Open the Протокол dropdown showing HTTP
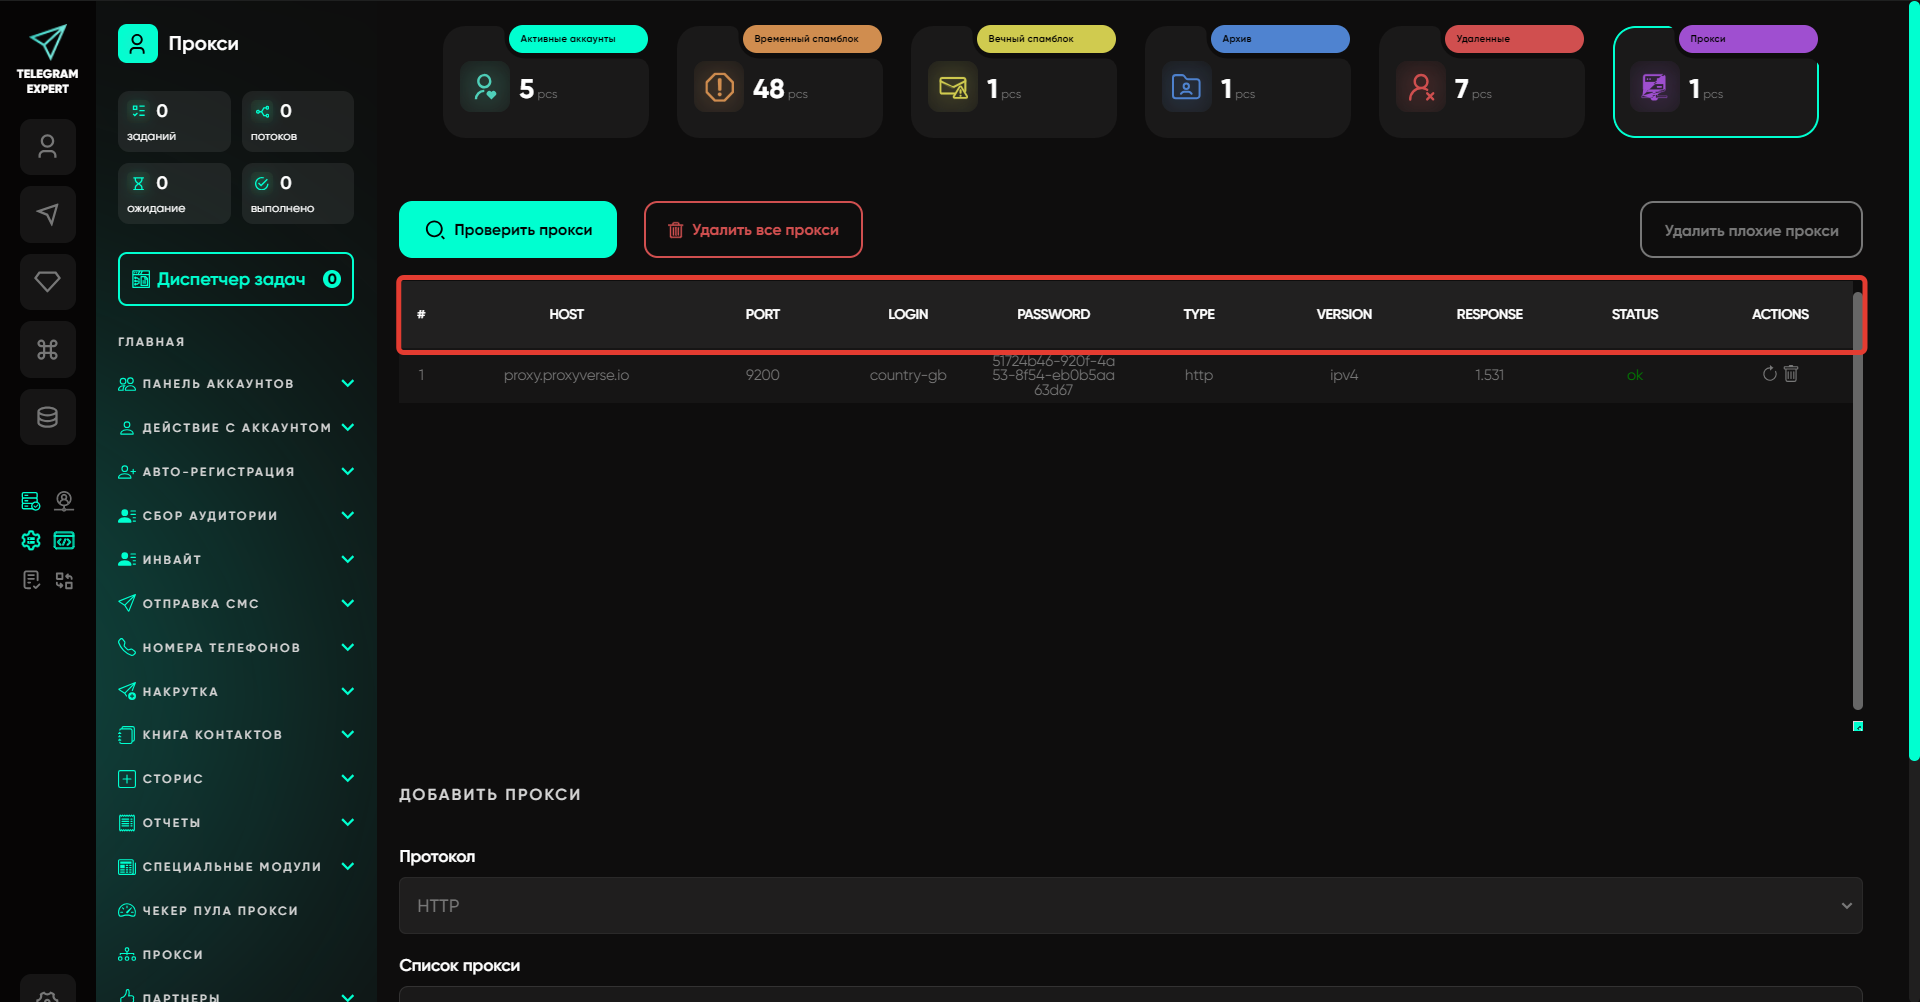The width and height of the screenshot is (1920, 1002). pyautogui.click(x=1130, y=906)
